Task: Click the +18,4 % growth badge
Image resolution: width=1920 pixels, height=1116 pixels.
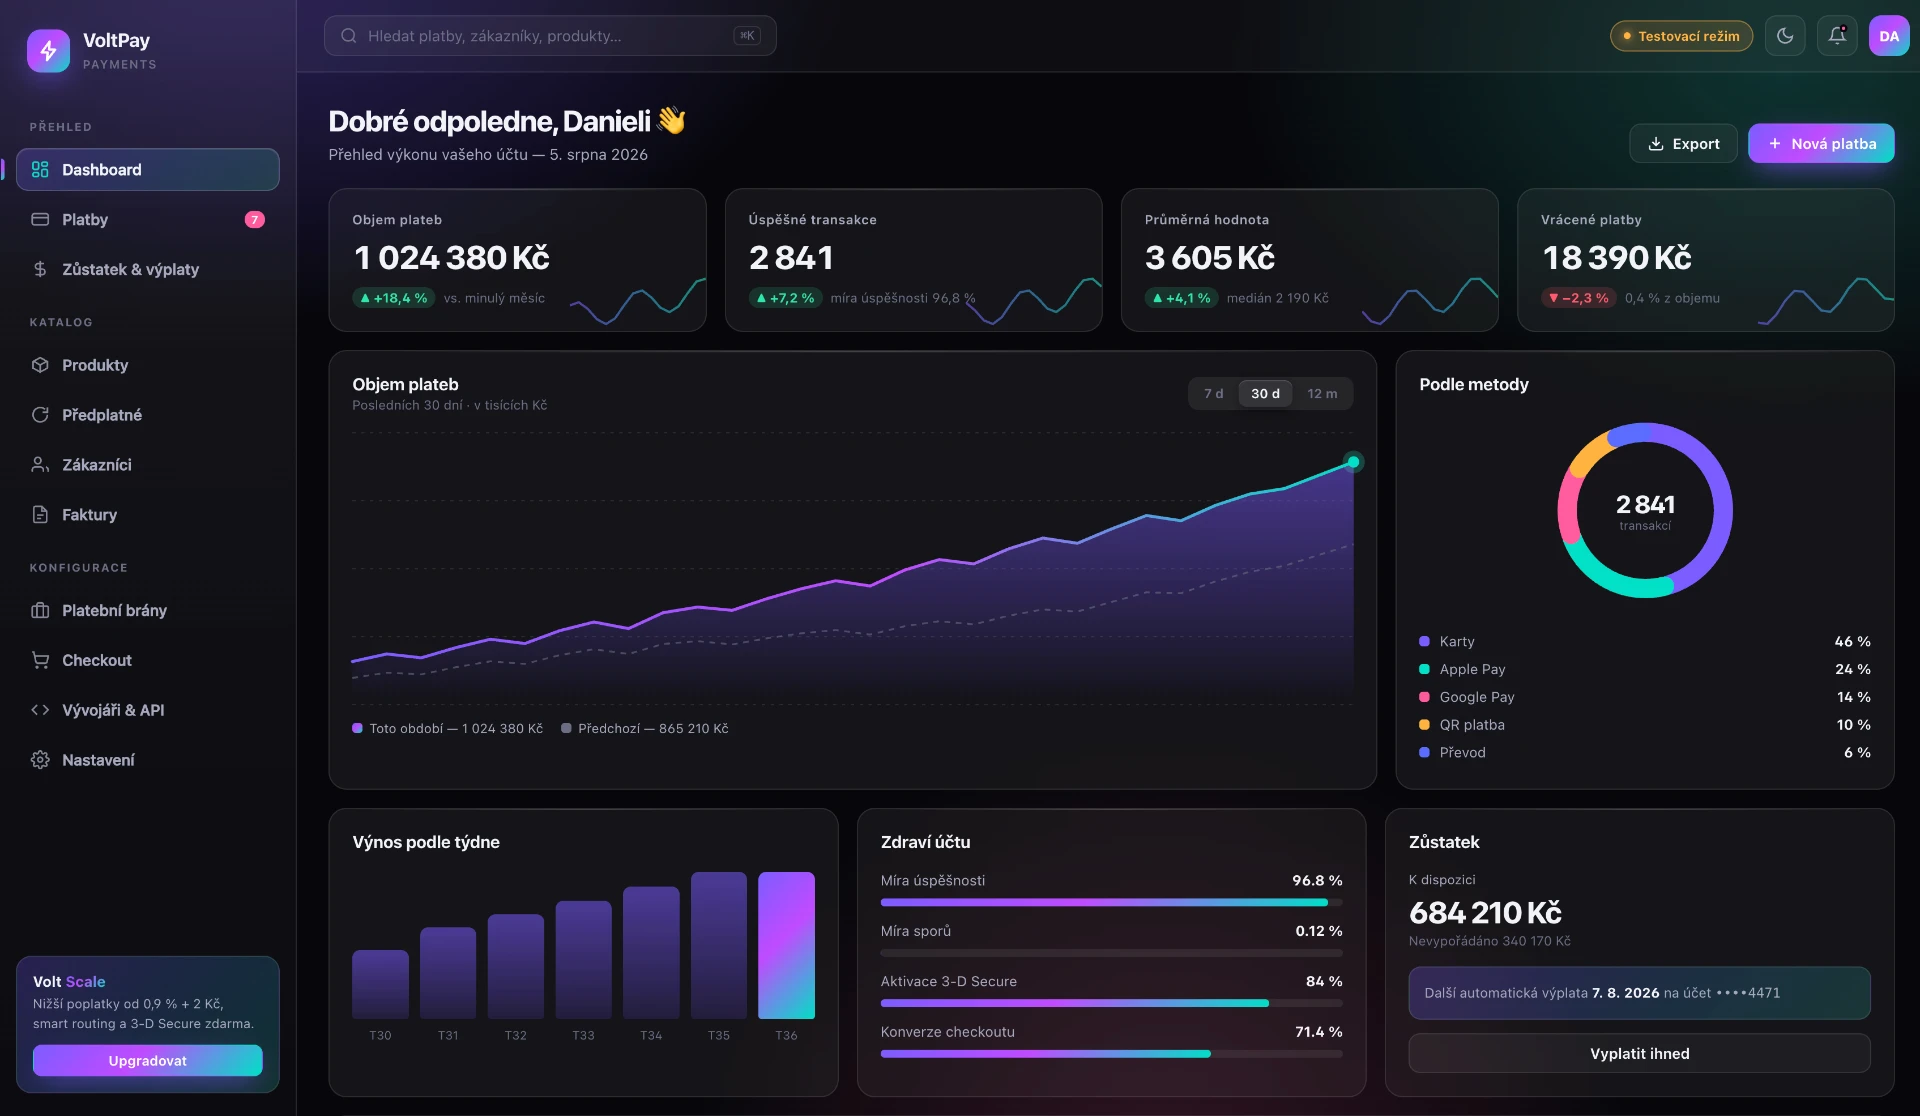Action: click(393, 298)
